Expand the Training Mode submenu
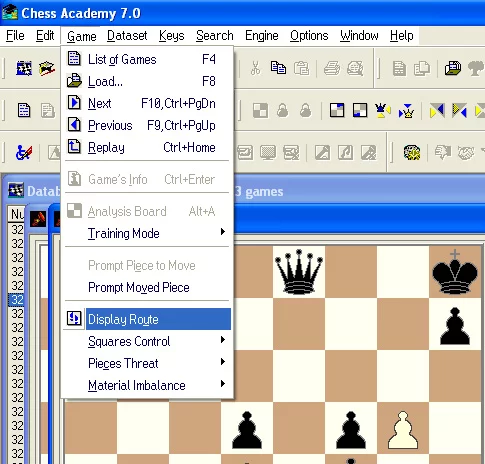This screenshot has width=485, height=464. coord(147,233)
